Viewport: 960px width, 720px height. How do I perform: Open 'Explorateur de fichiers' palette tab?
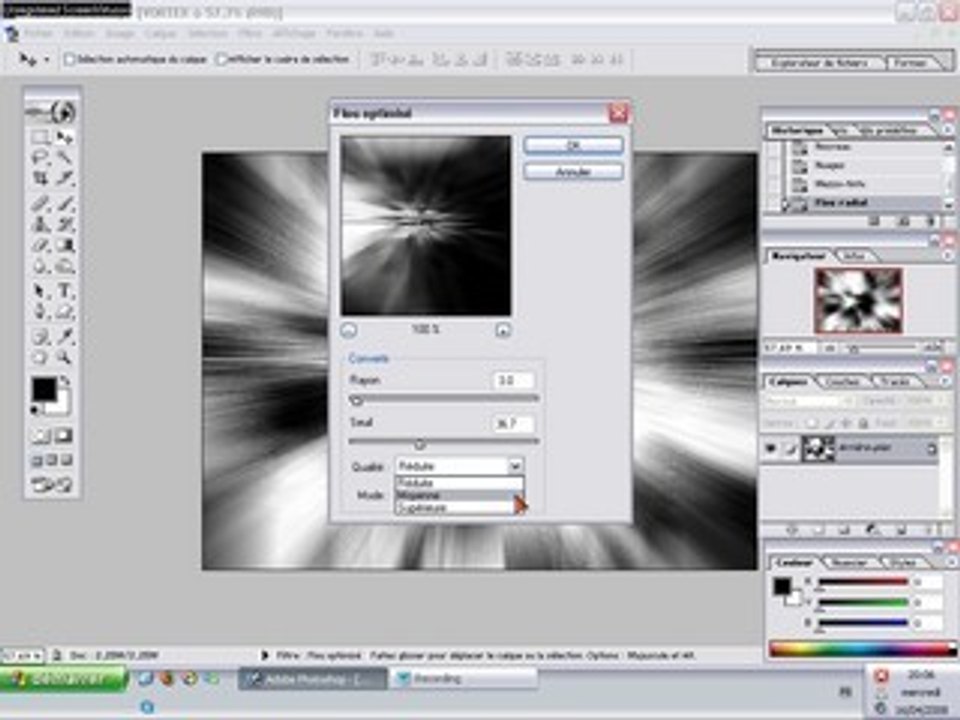coord(819,63)
